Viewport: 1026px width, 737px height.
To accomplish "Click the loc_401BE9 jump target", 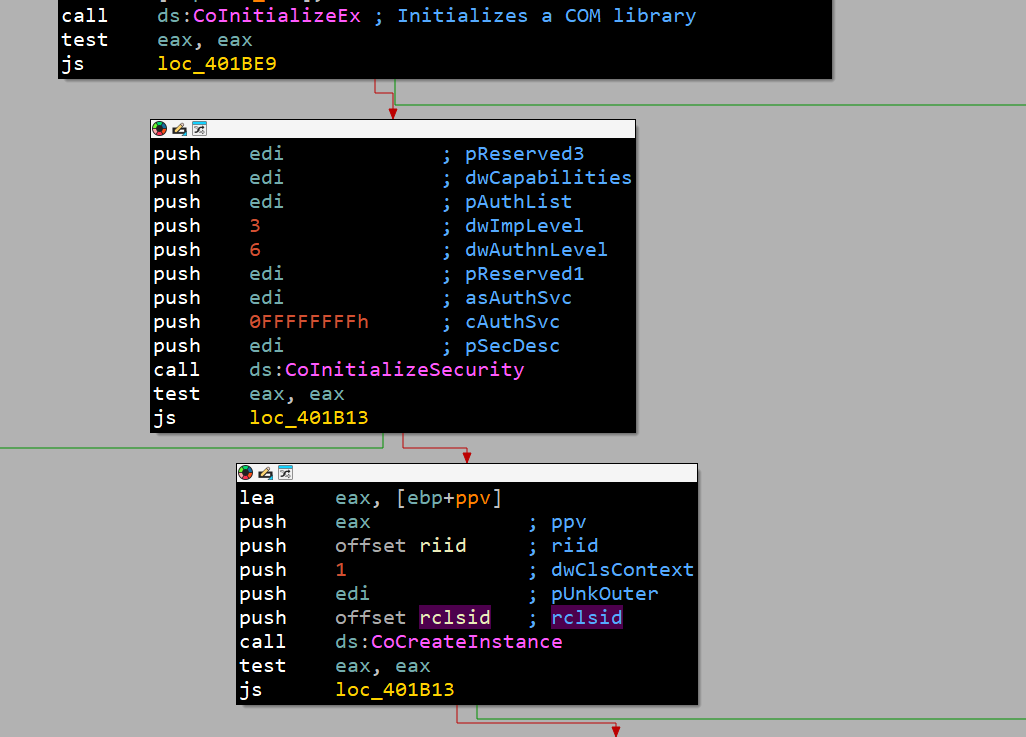I will (217, 63).
